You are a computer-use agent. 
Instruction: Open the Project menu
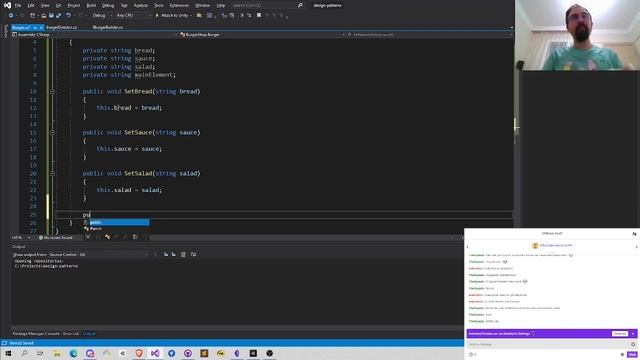(74, 5)
